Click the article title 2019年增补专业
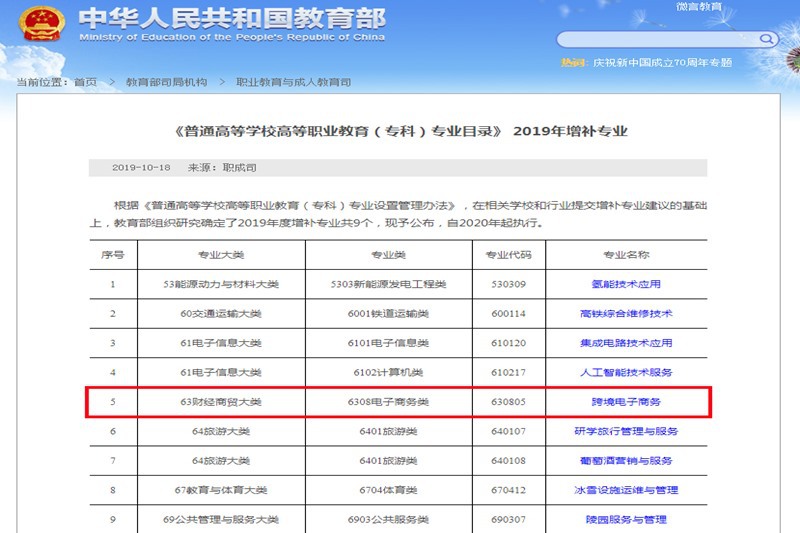The height and width of the screenshot is (533, 800). click(400, 132)
